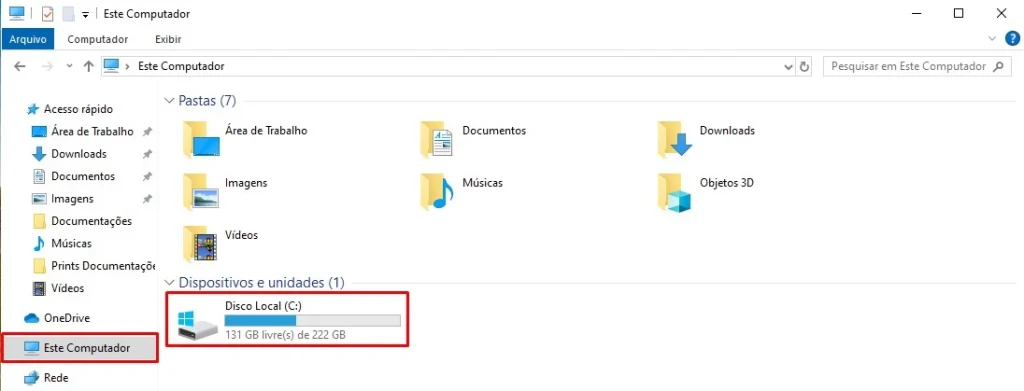Click the Help question mark icon
Screen dimensions: 1024x391
click(x=1011, y=39)
